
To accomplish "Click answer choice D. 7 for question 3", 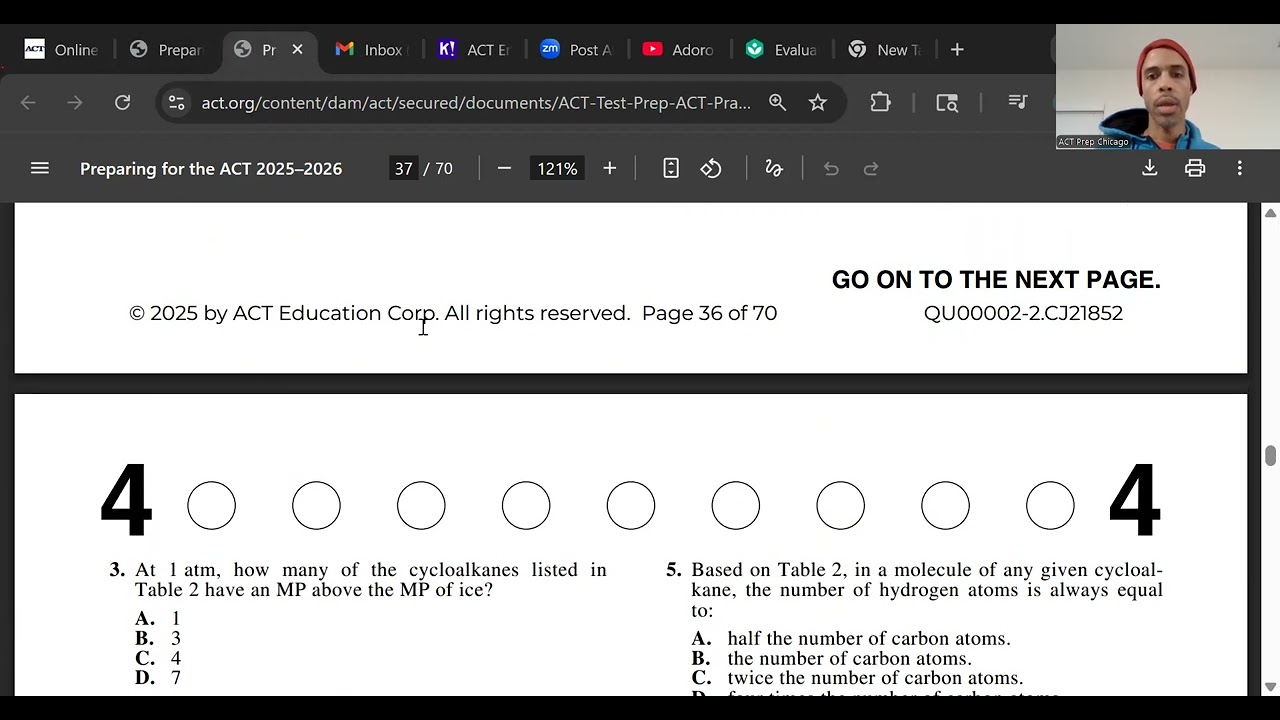I will [158, 678].
